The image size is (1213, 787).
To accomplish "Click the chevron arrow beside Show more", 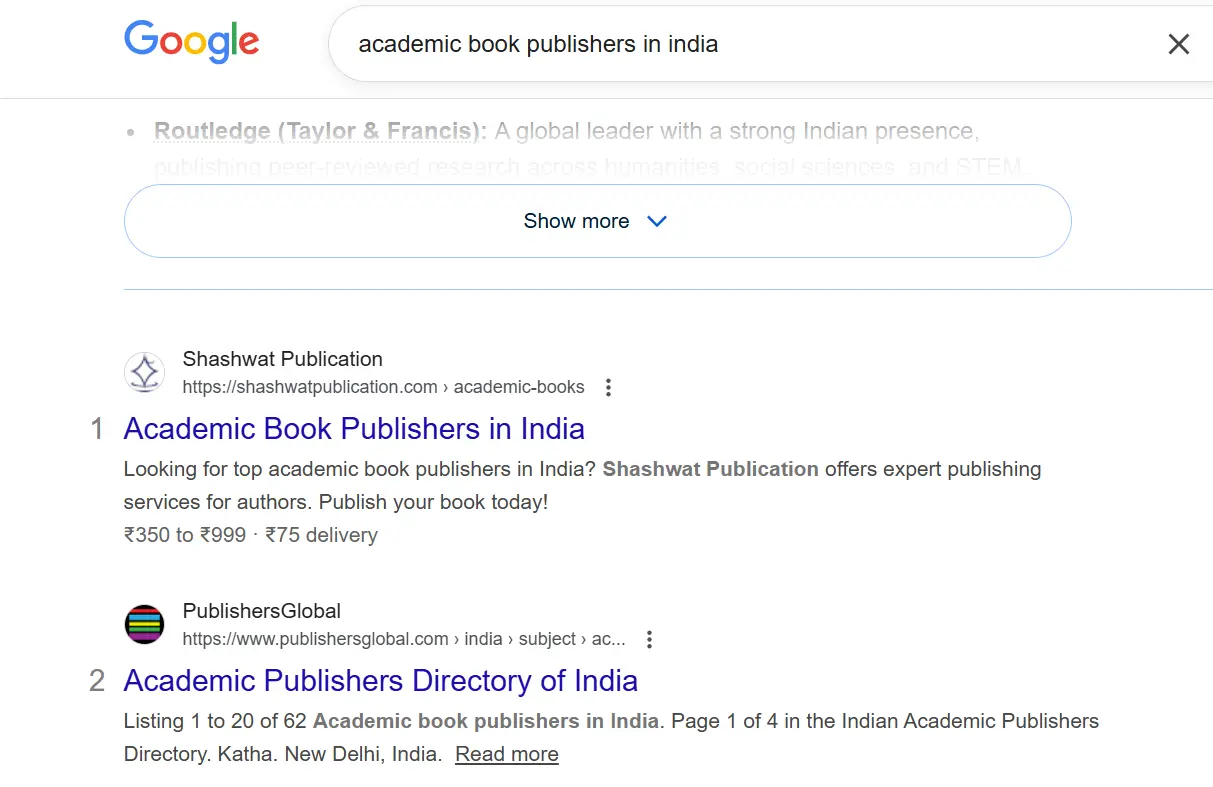I will [657, 221].
